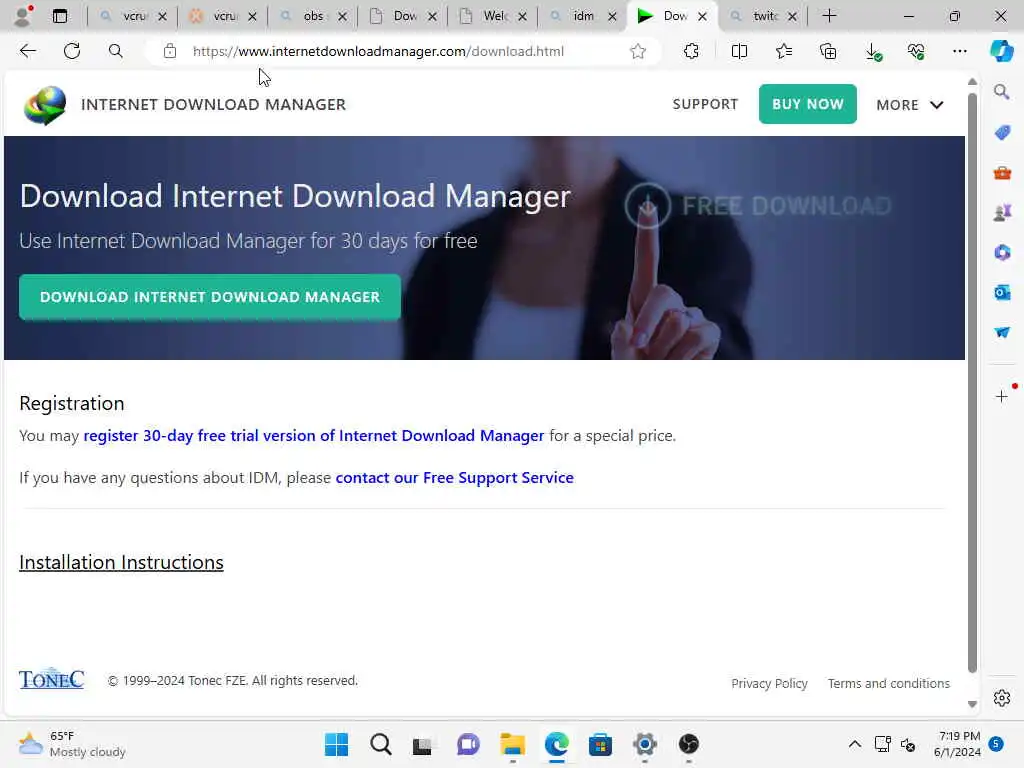This screenshot has width=1024, height=768.
Task: Show the Downloads panel
Action: (873, 52)
